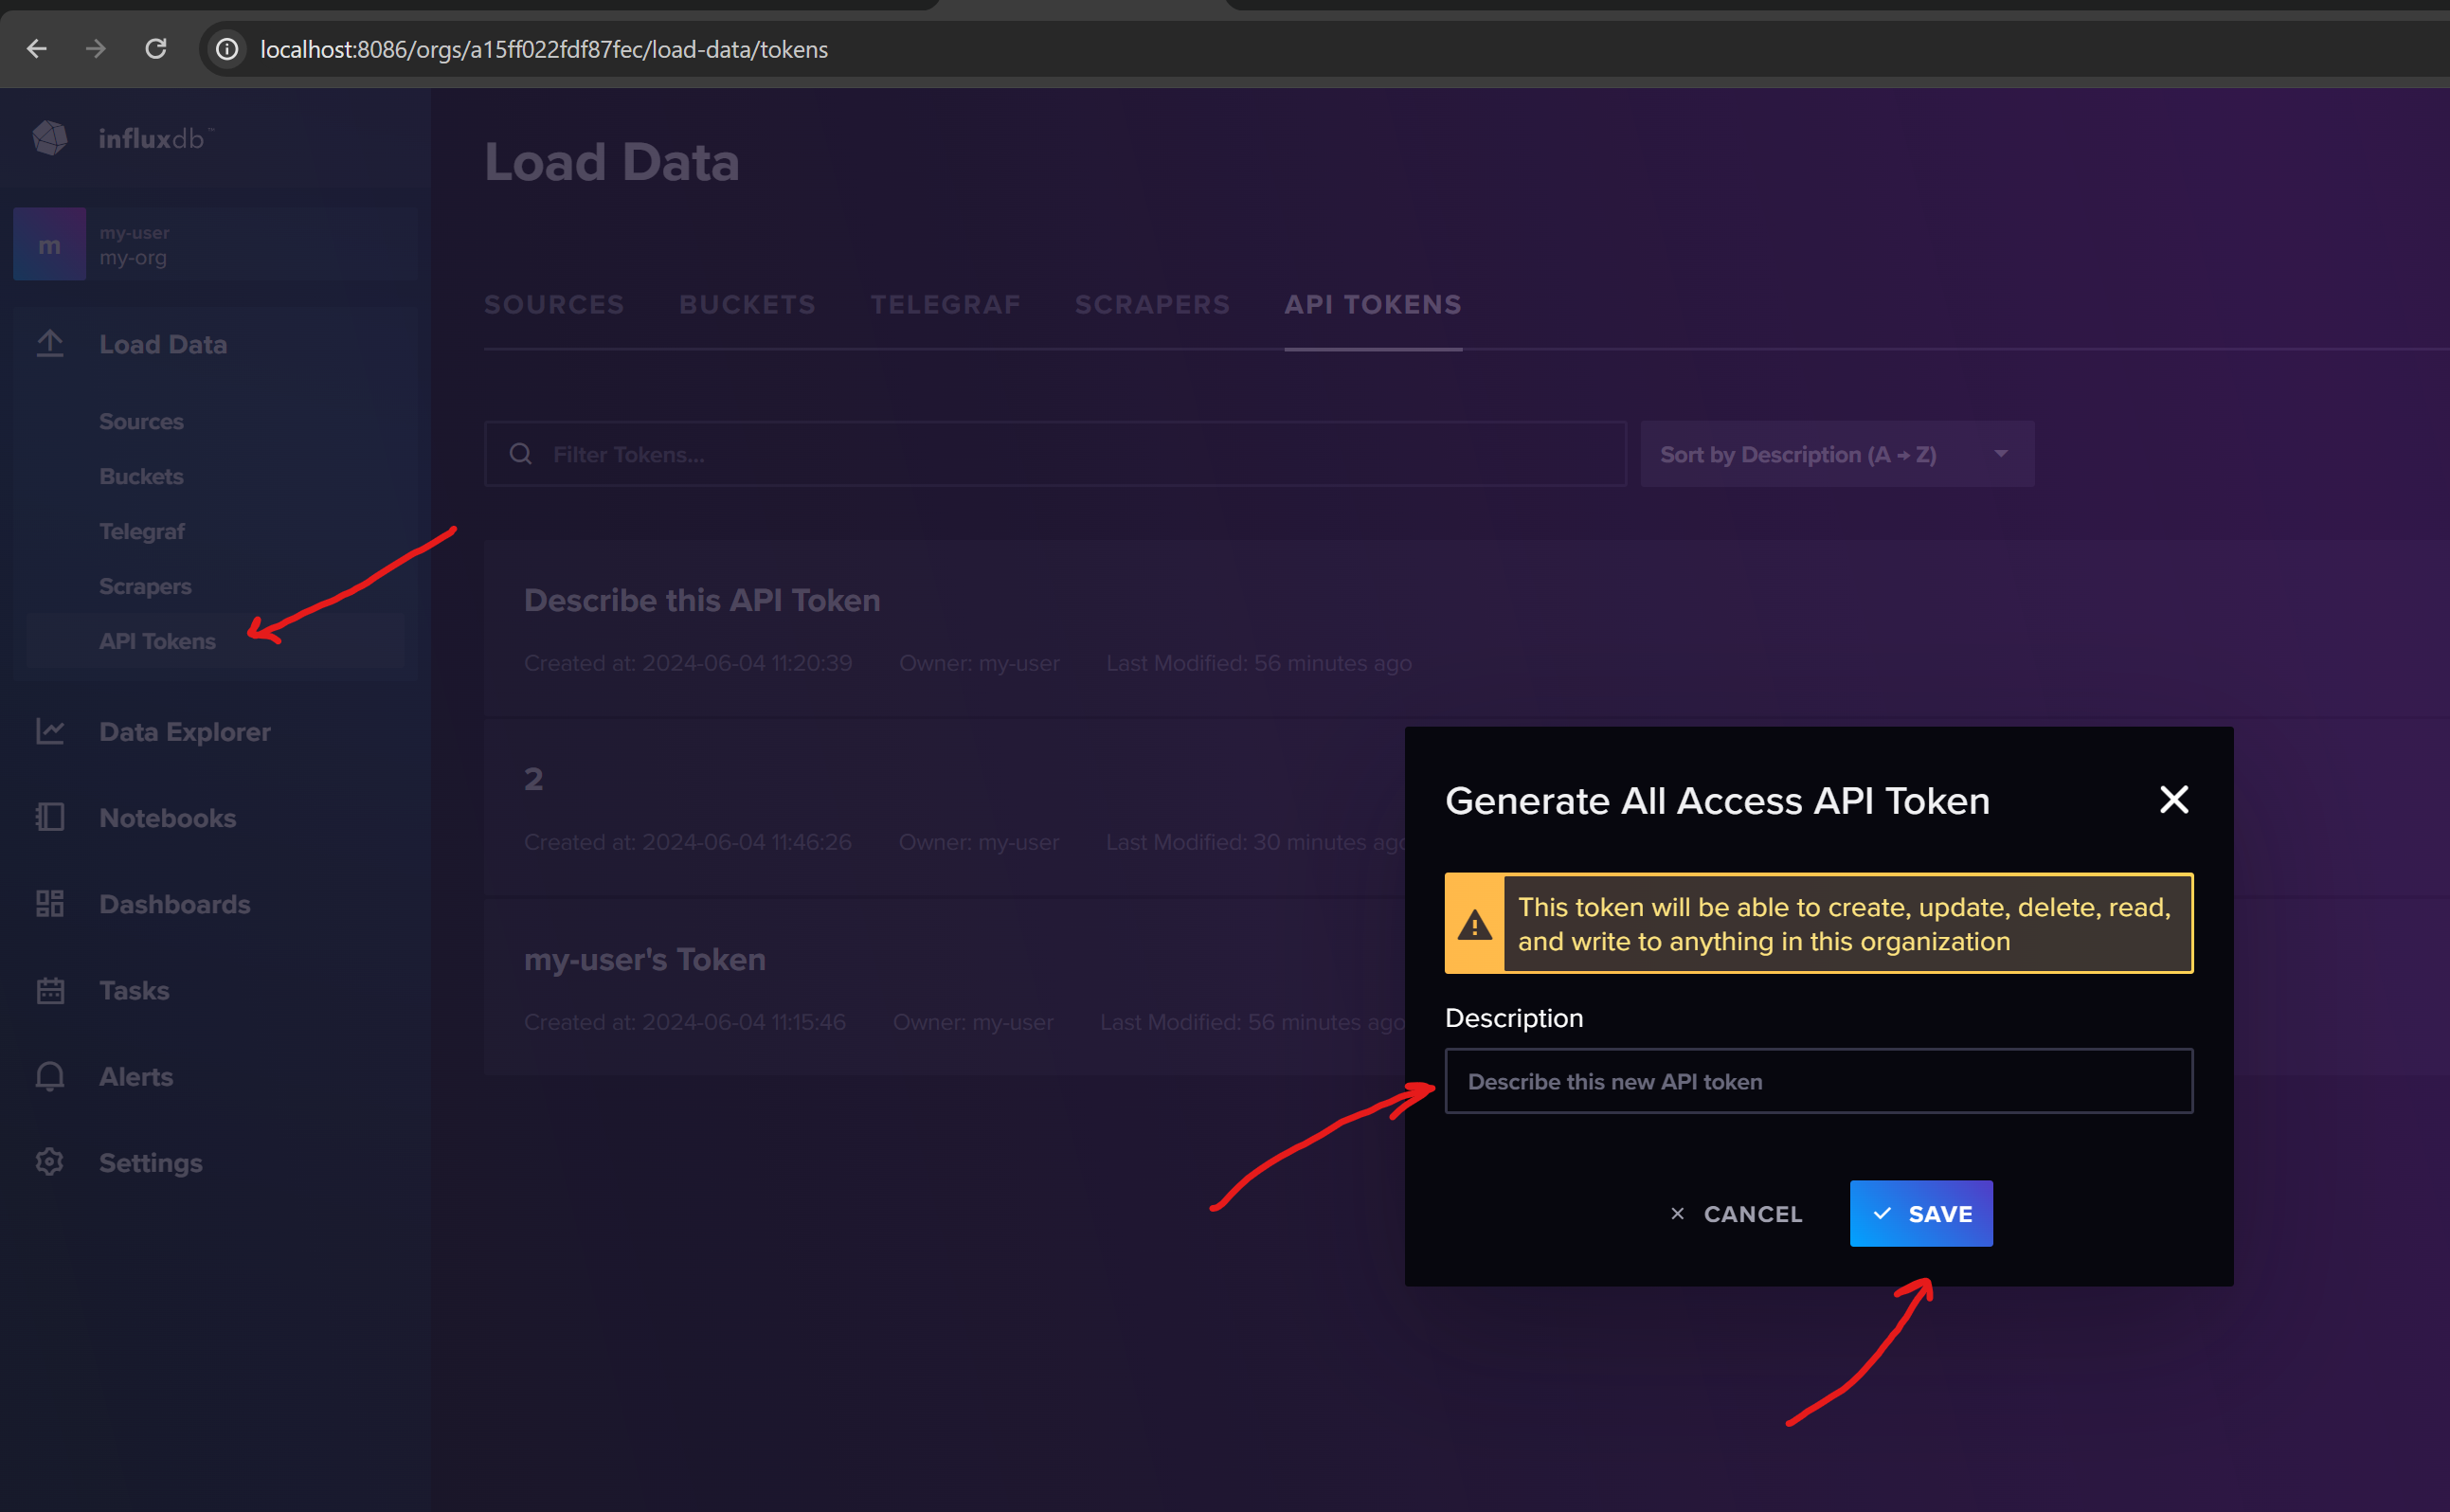Image resolution: width=2450 pixels, height=1512 pixels.
Task: Switch to the Buckets tab
Action: pyautogui.click(x=747, y=305)
